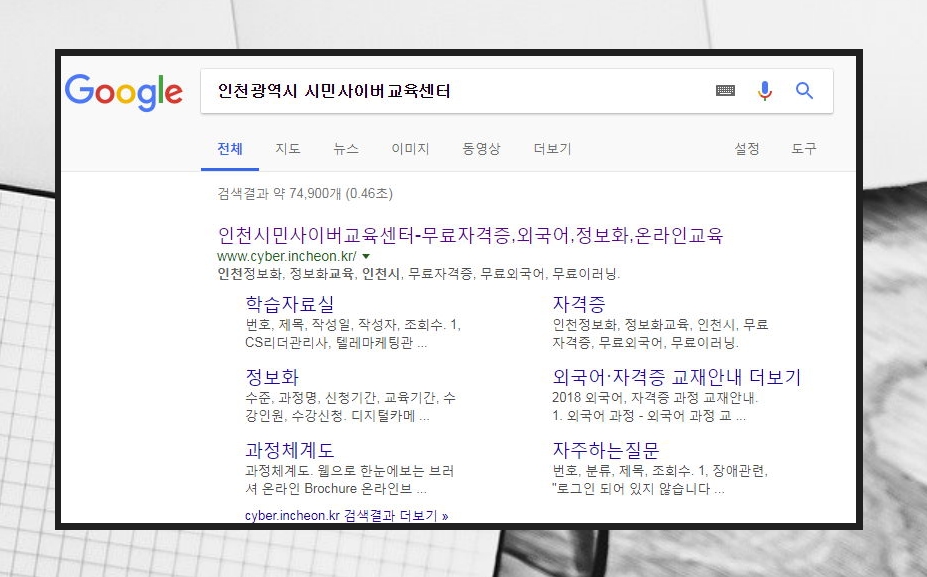Screen dimensions: 927x577
Task: Start voice search with microphone icon
Action: [764, 90]
